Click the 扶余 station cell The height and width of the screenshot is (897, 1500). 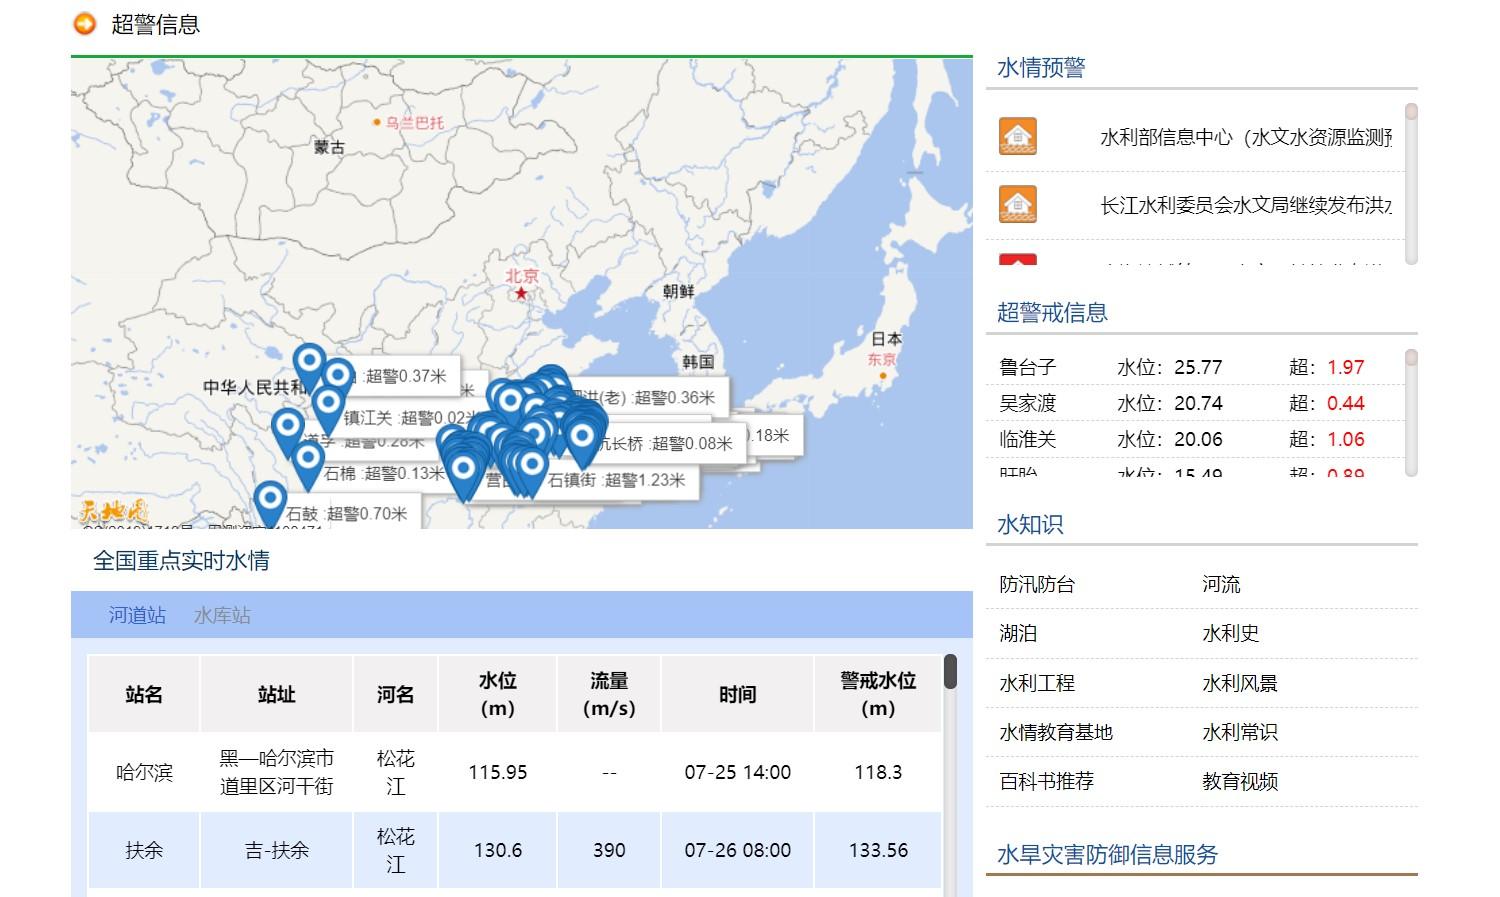(144, 850)
